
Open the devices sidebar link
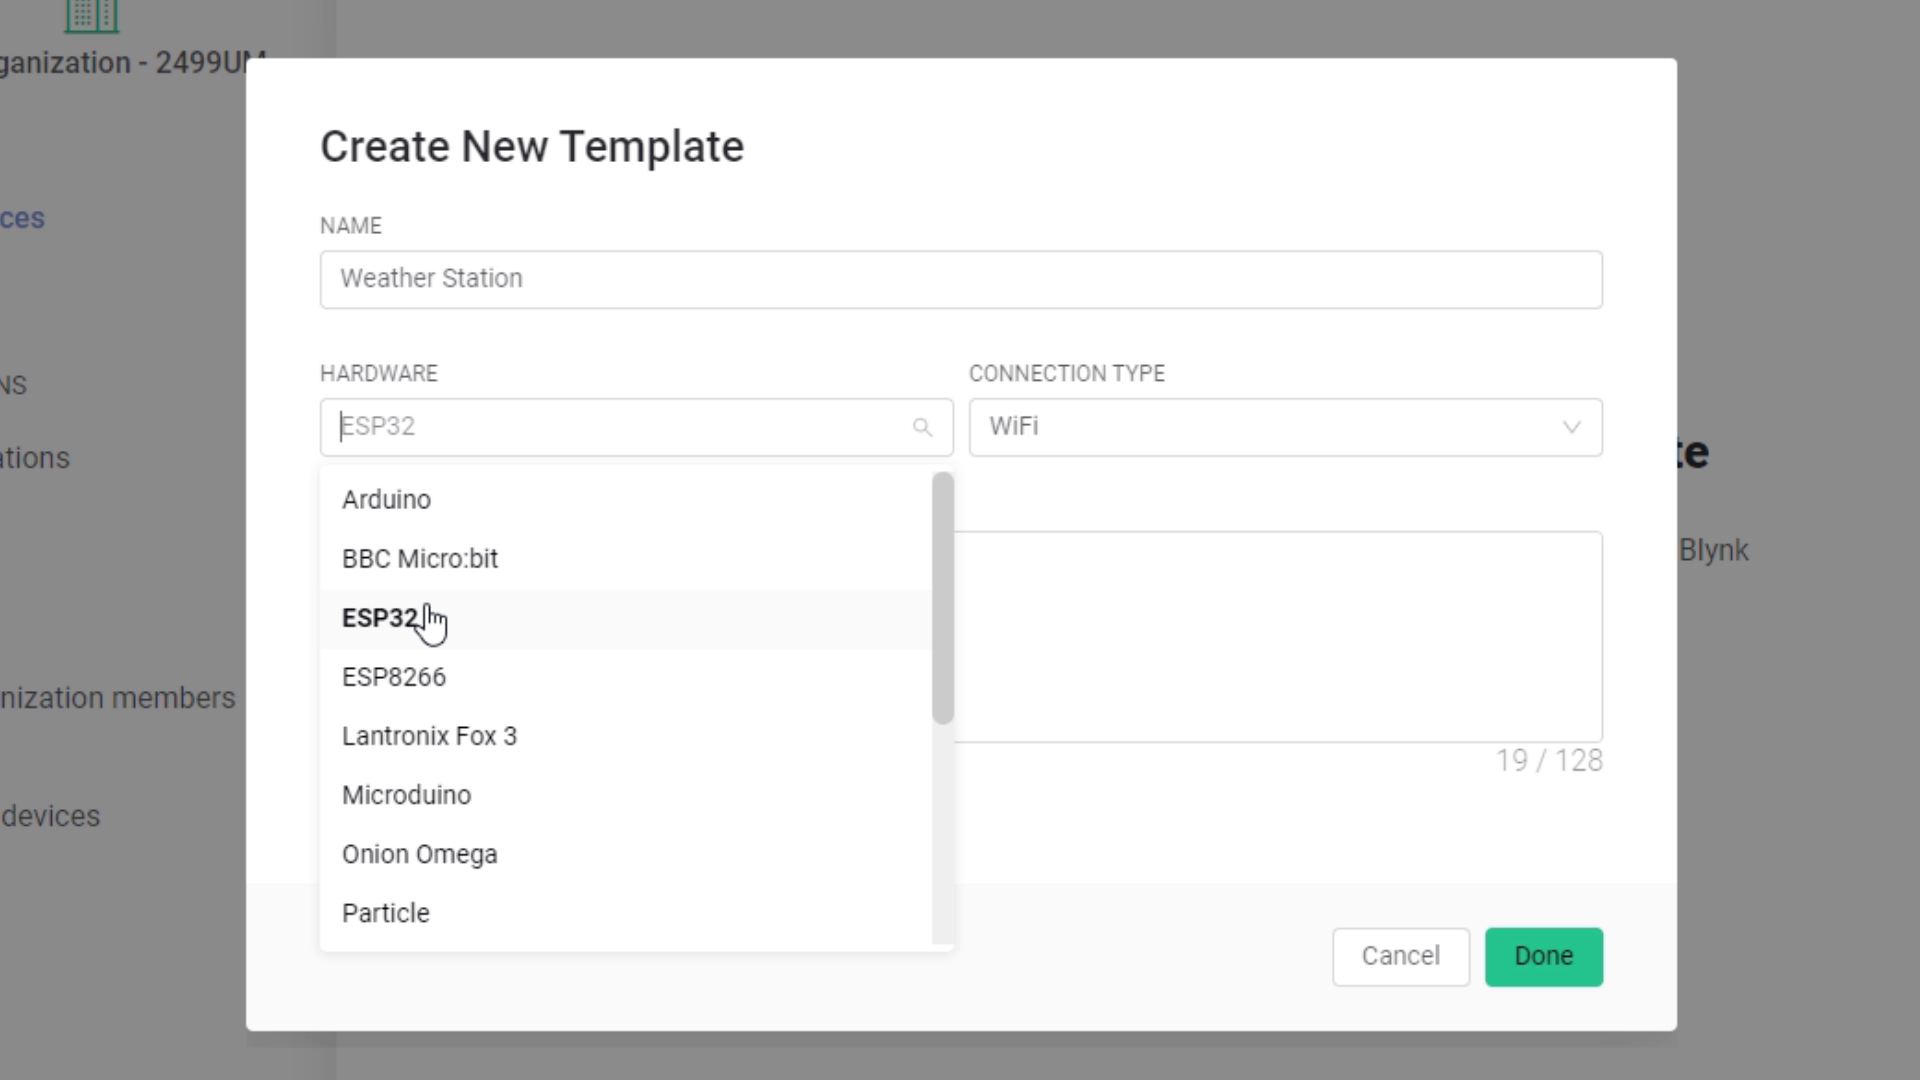(50, 816)
